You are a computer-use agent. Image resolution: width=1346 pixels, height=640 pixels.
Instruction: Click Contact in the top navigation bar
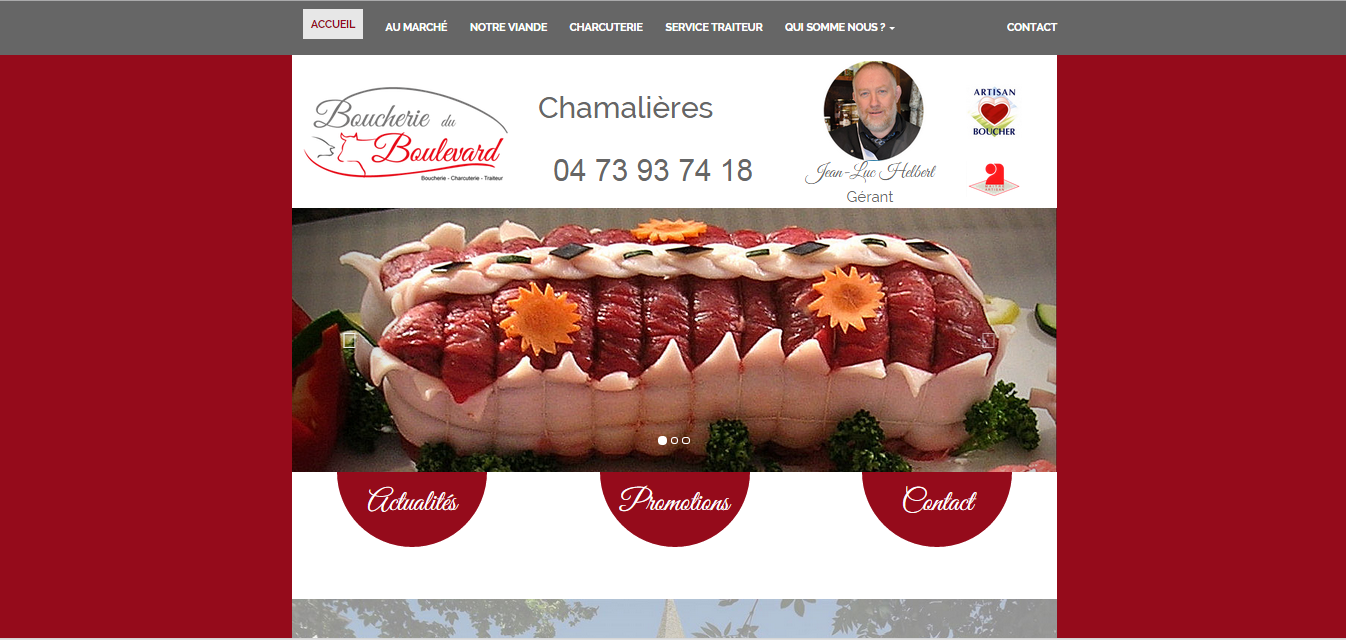tap(1032, 27)
